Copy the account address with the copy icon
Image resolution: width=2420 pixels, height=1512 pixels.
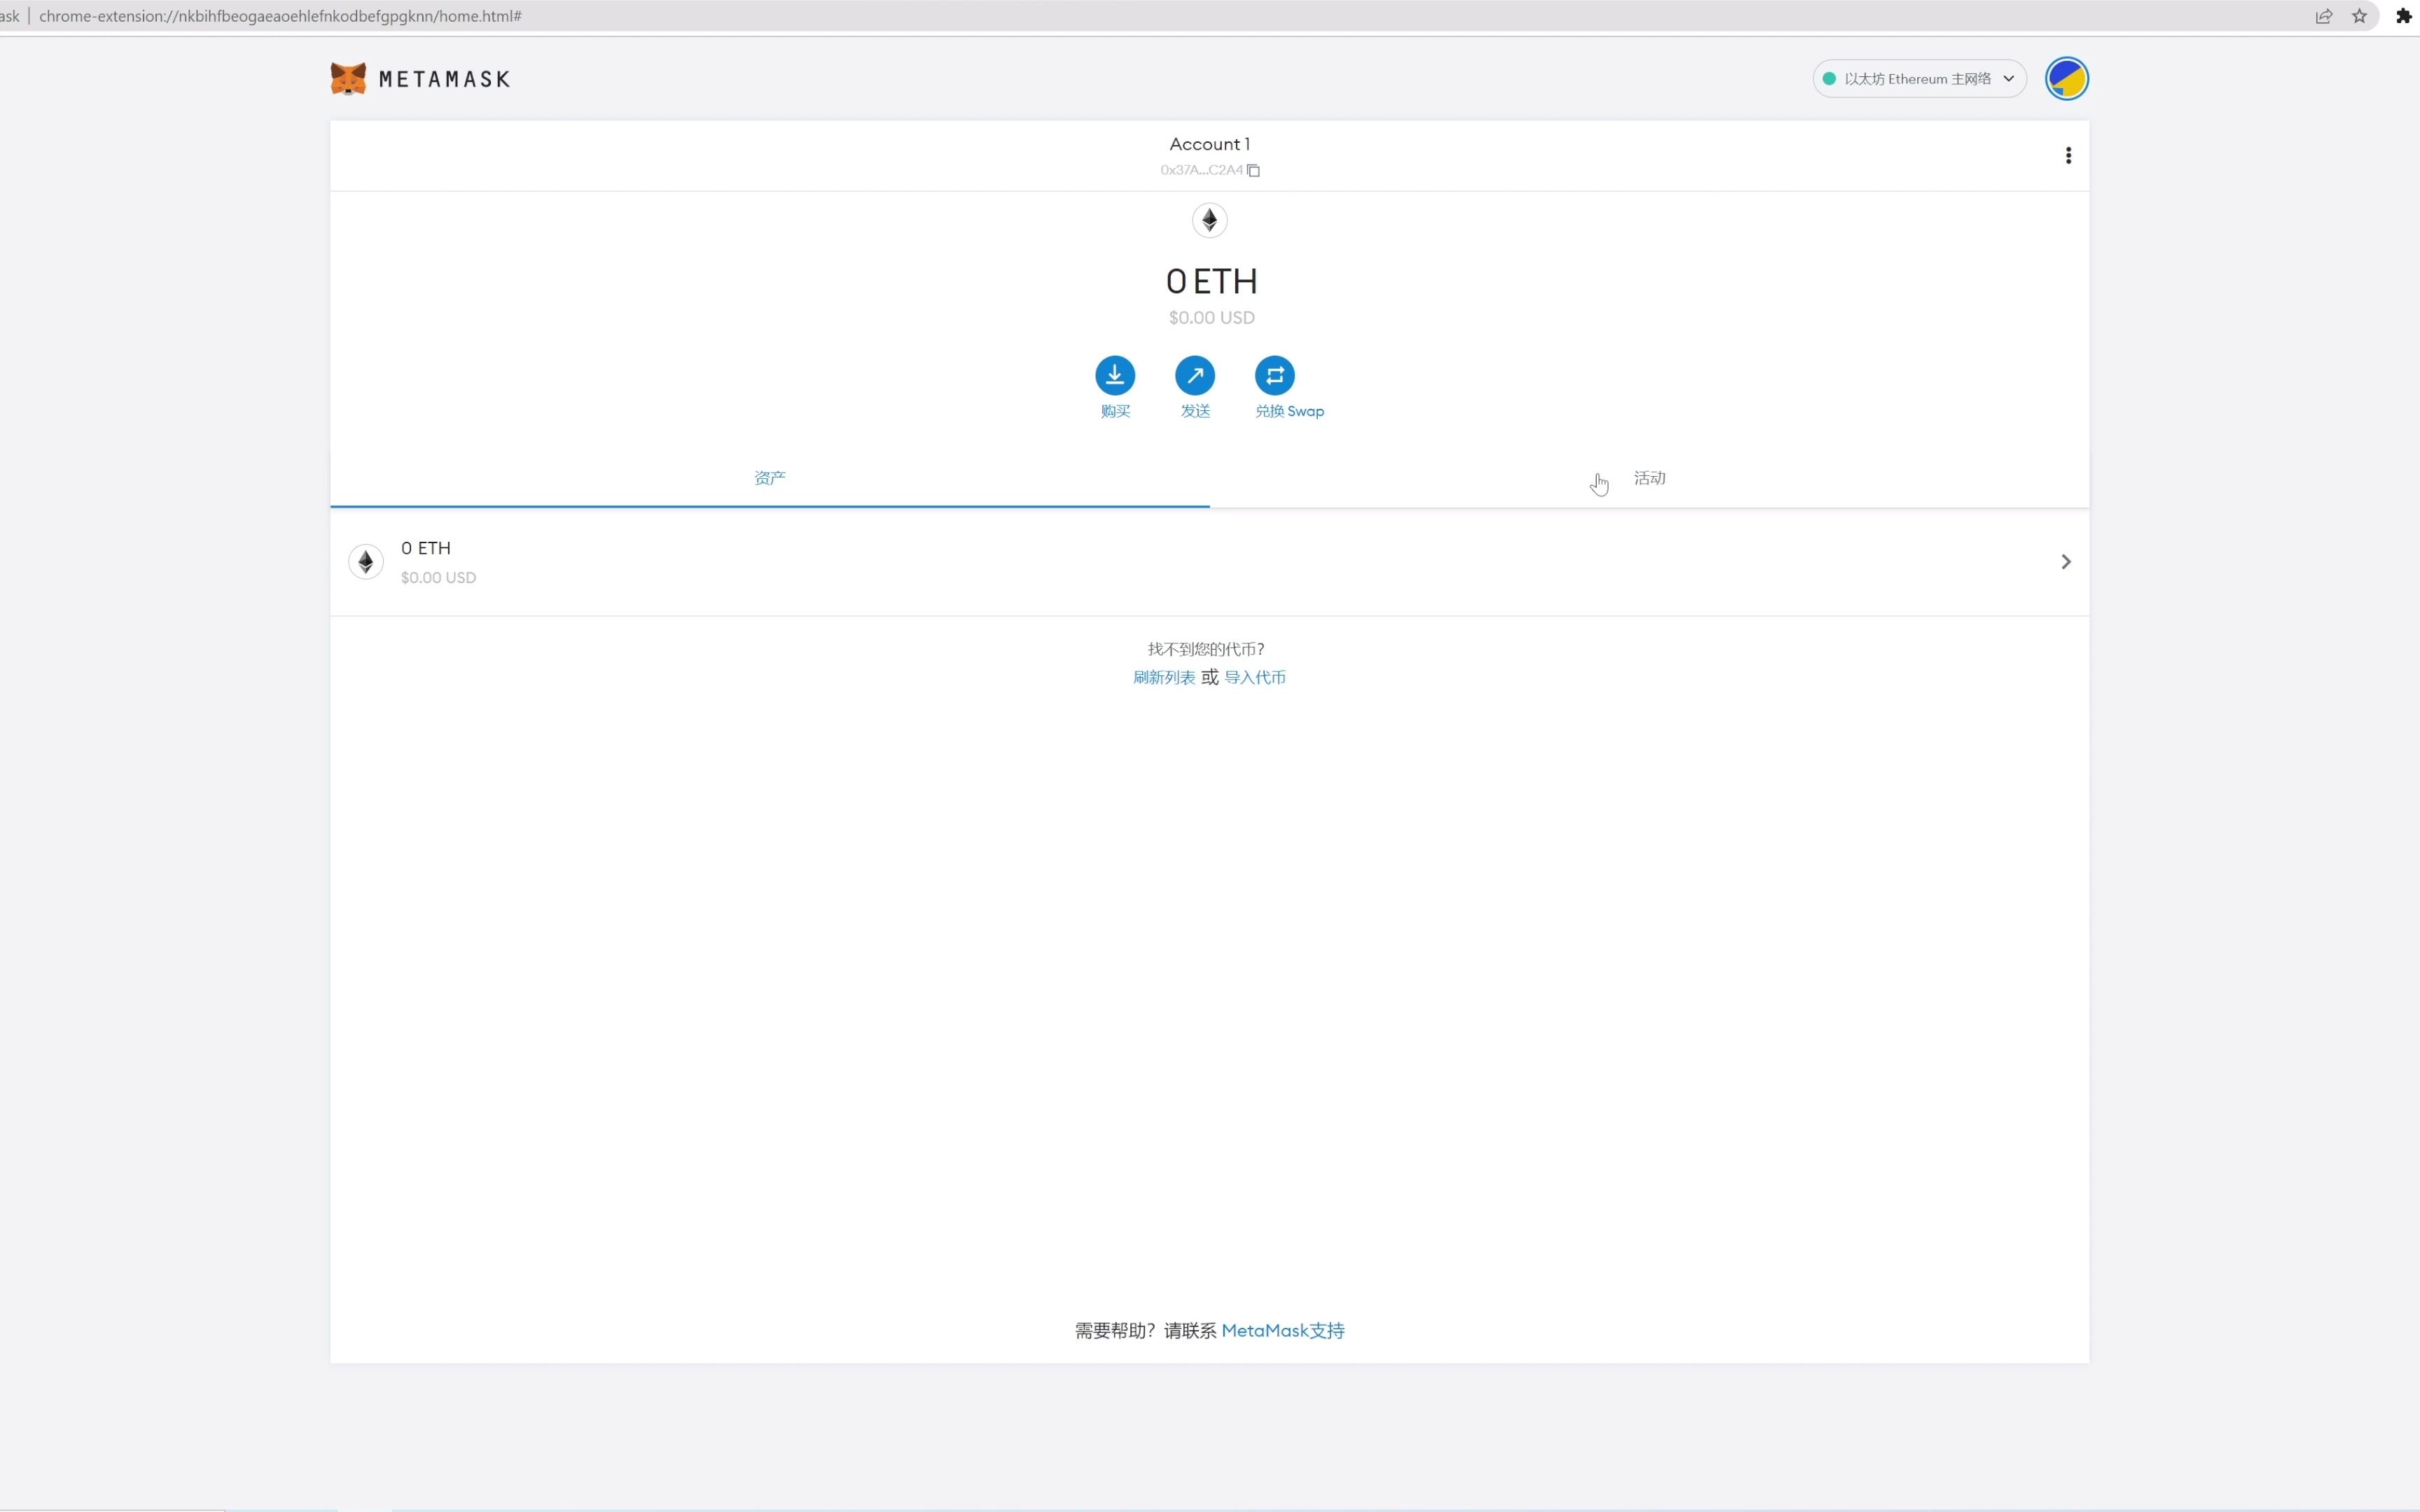(x=1253, y=170)
